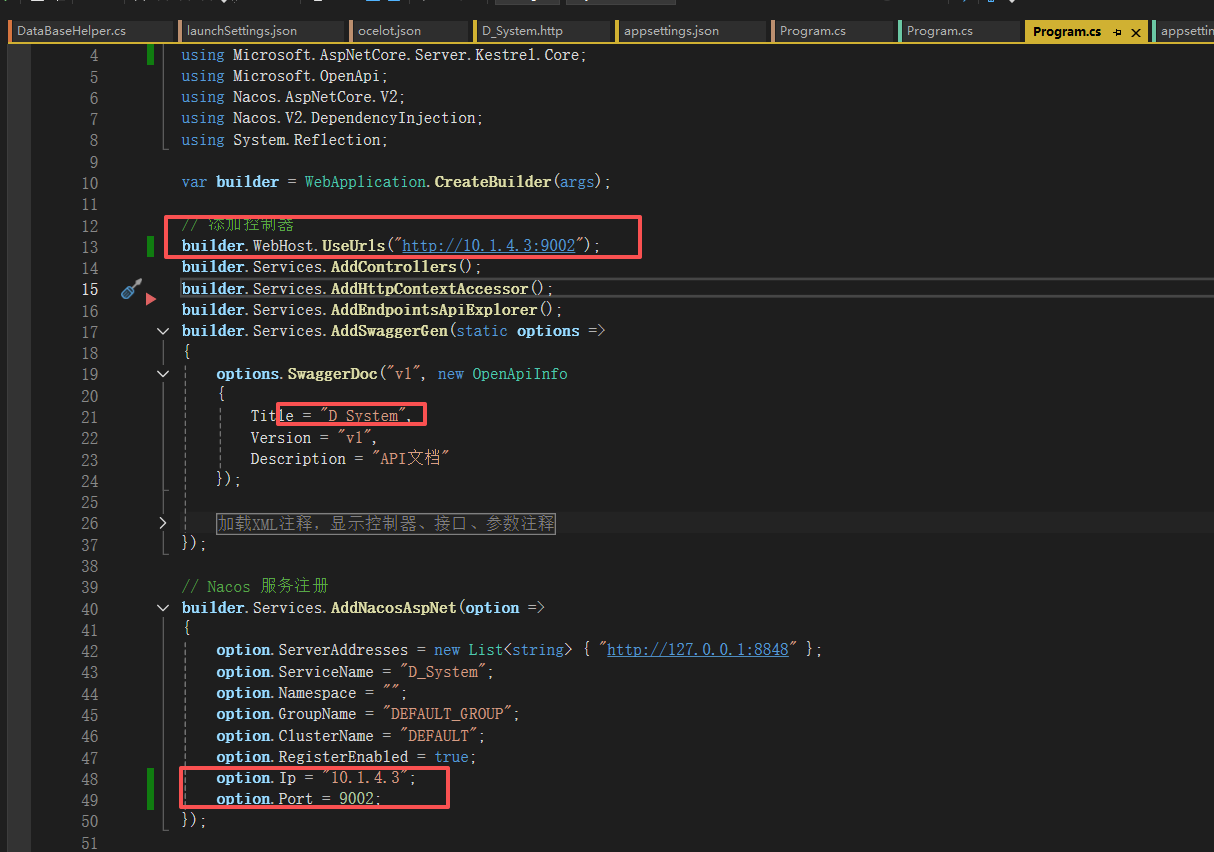Click the Namespace property on line 44
This screenshot has width=1214, height=852.
point(317,693)
